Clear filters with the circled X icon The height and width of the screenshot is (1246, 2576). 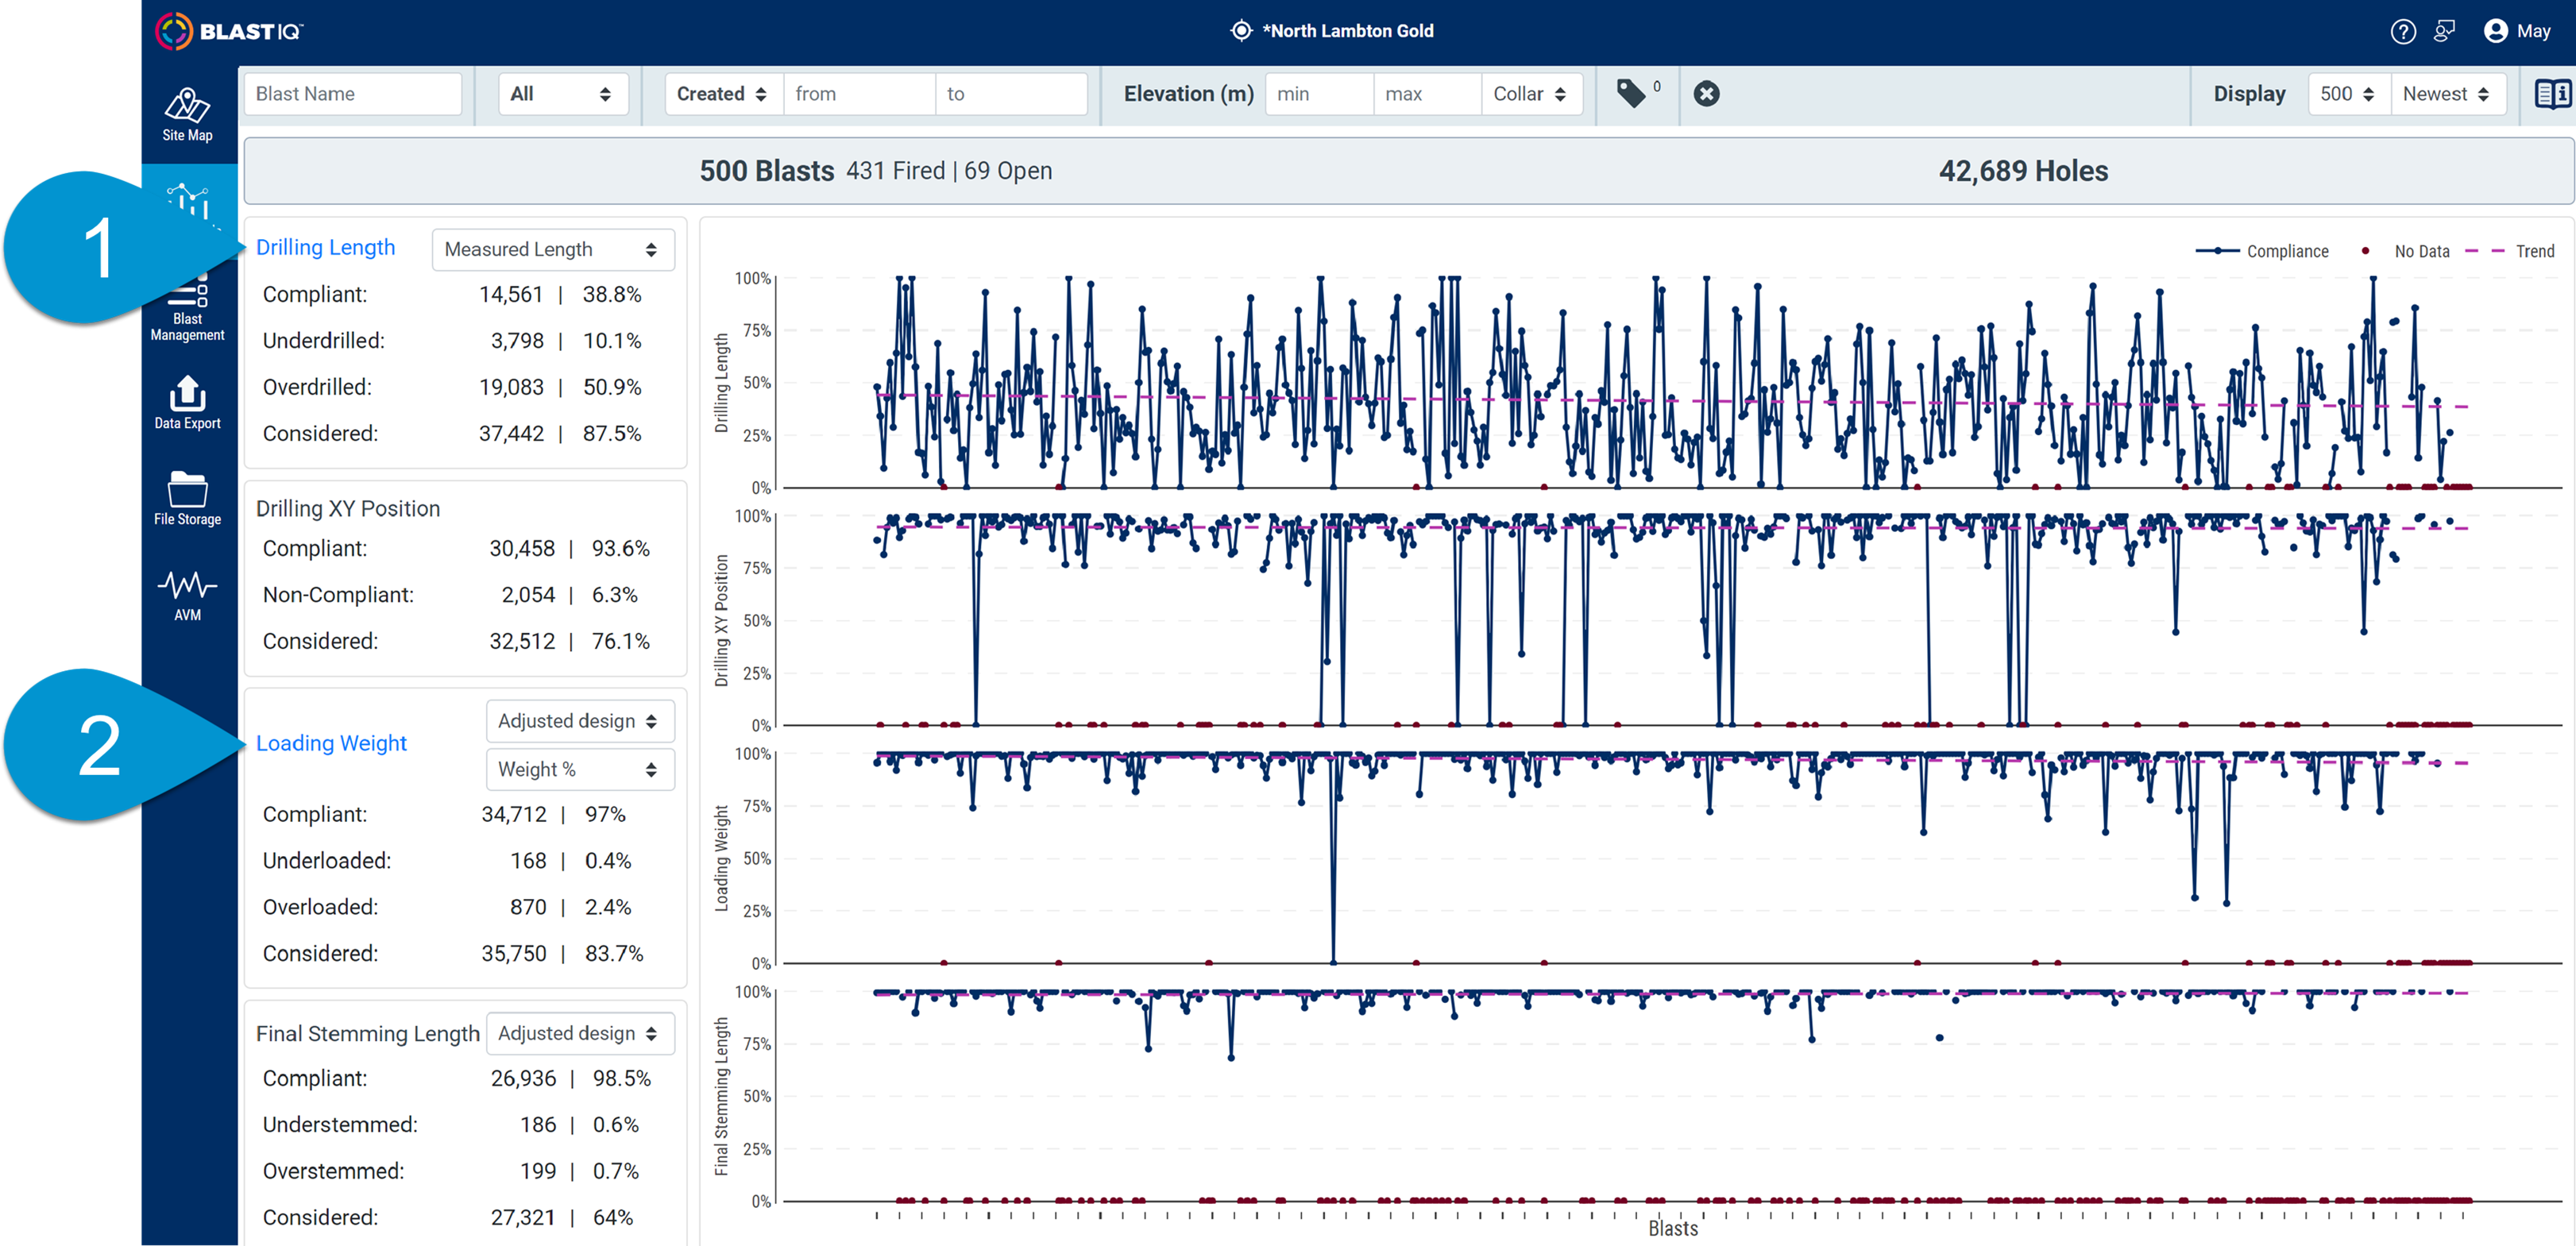(1706, 94)
